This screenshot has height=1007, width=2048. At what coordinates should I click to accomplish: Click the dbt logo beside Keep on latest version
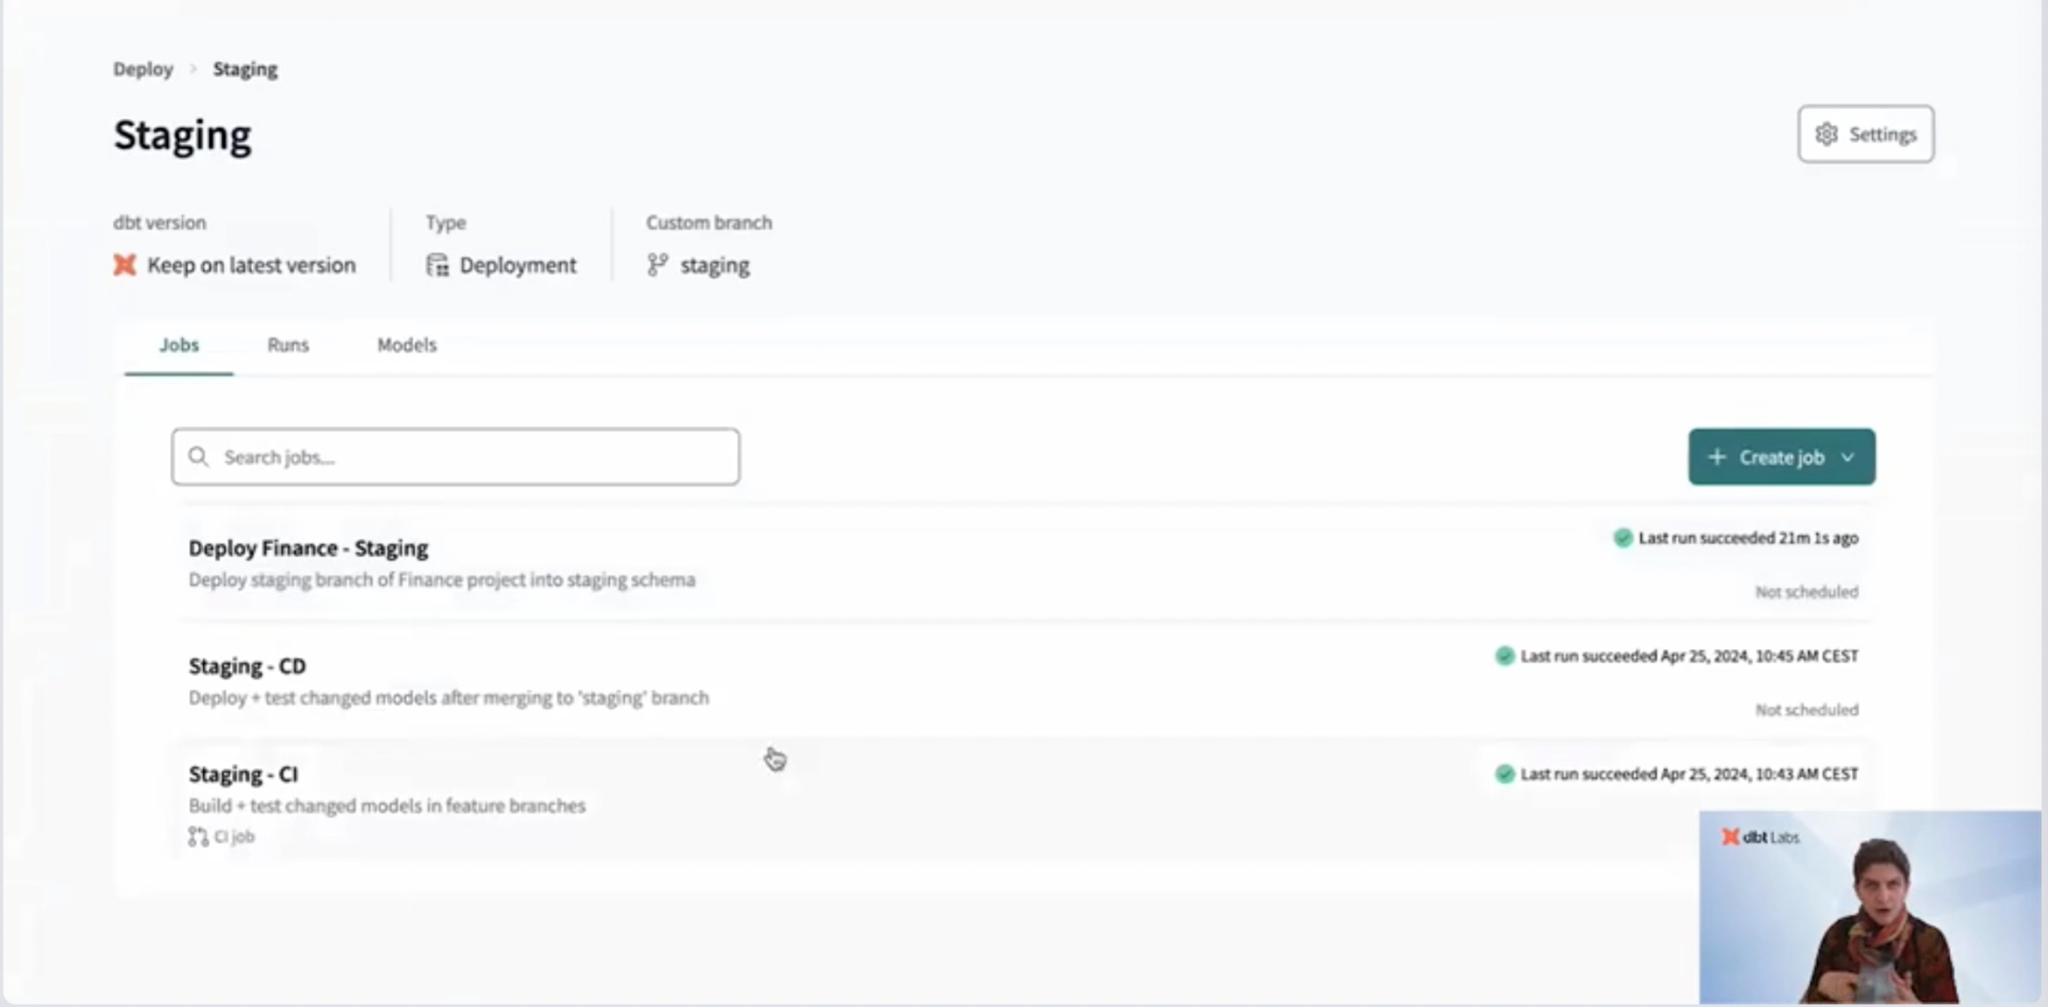point(124,265)
